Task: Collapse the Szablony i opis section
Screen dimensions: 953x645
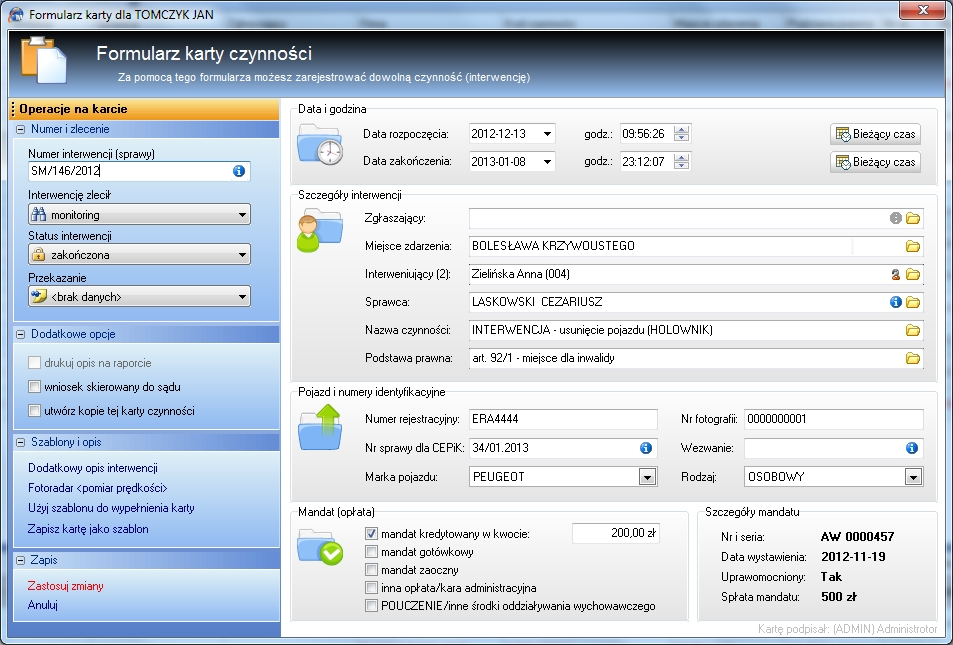Action: [x=21, y=441]
